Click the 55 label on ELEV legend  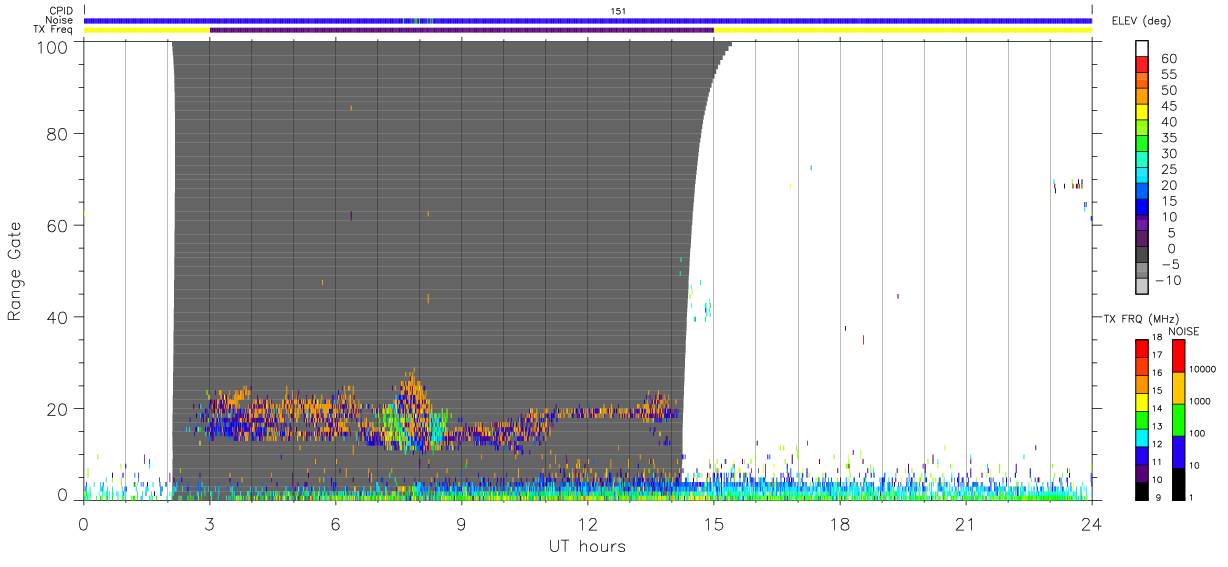(1170, 75)
